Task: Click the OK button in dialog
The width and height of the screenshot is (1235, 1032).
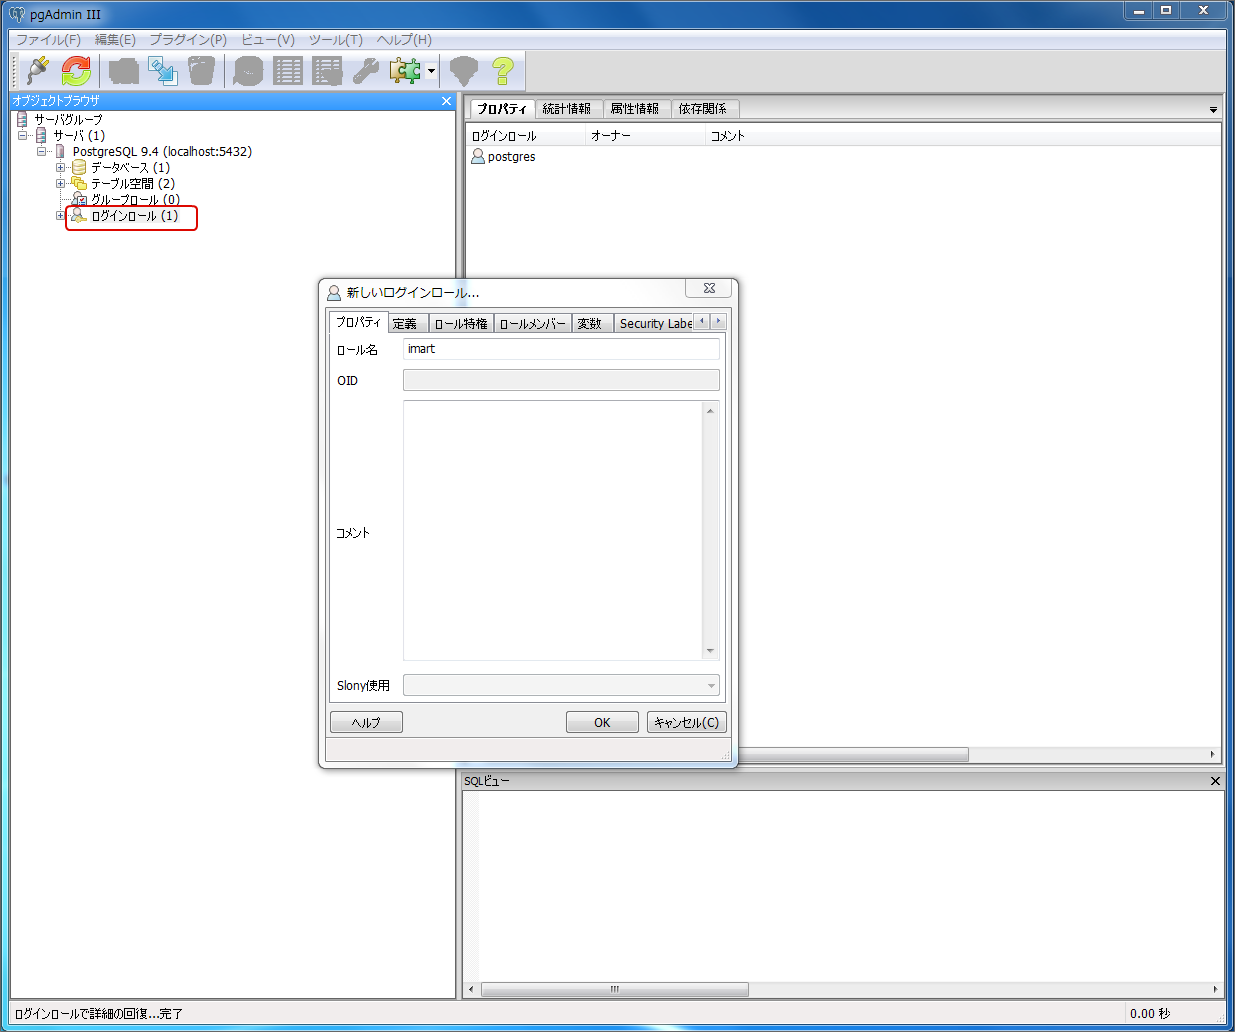Action: pyautogui.click(x=602, y=722)
